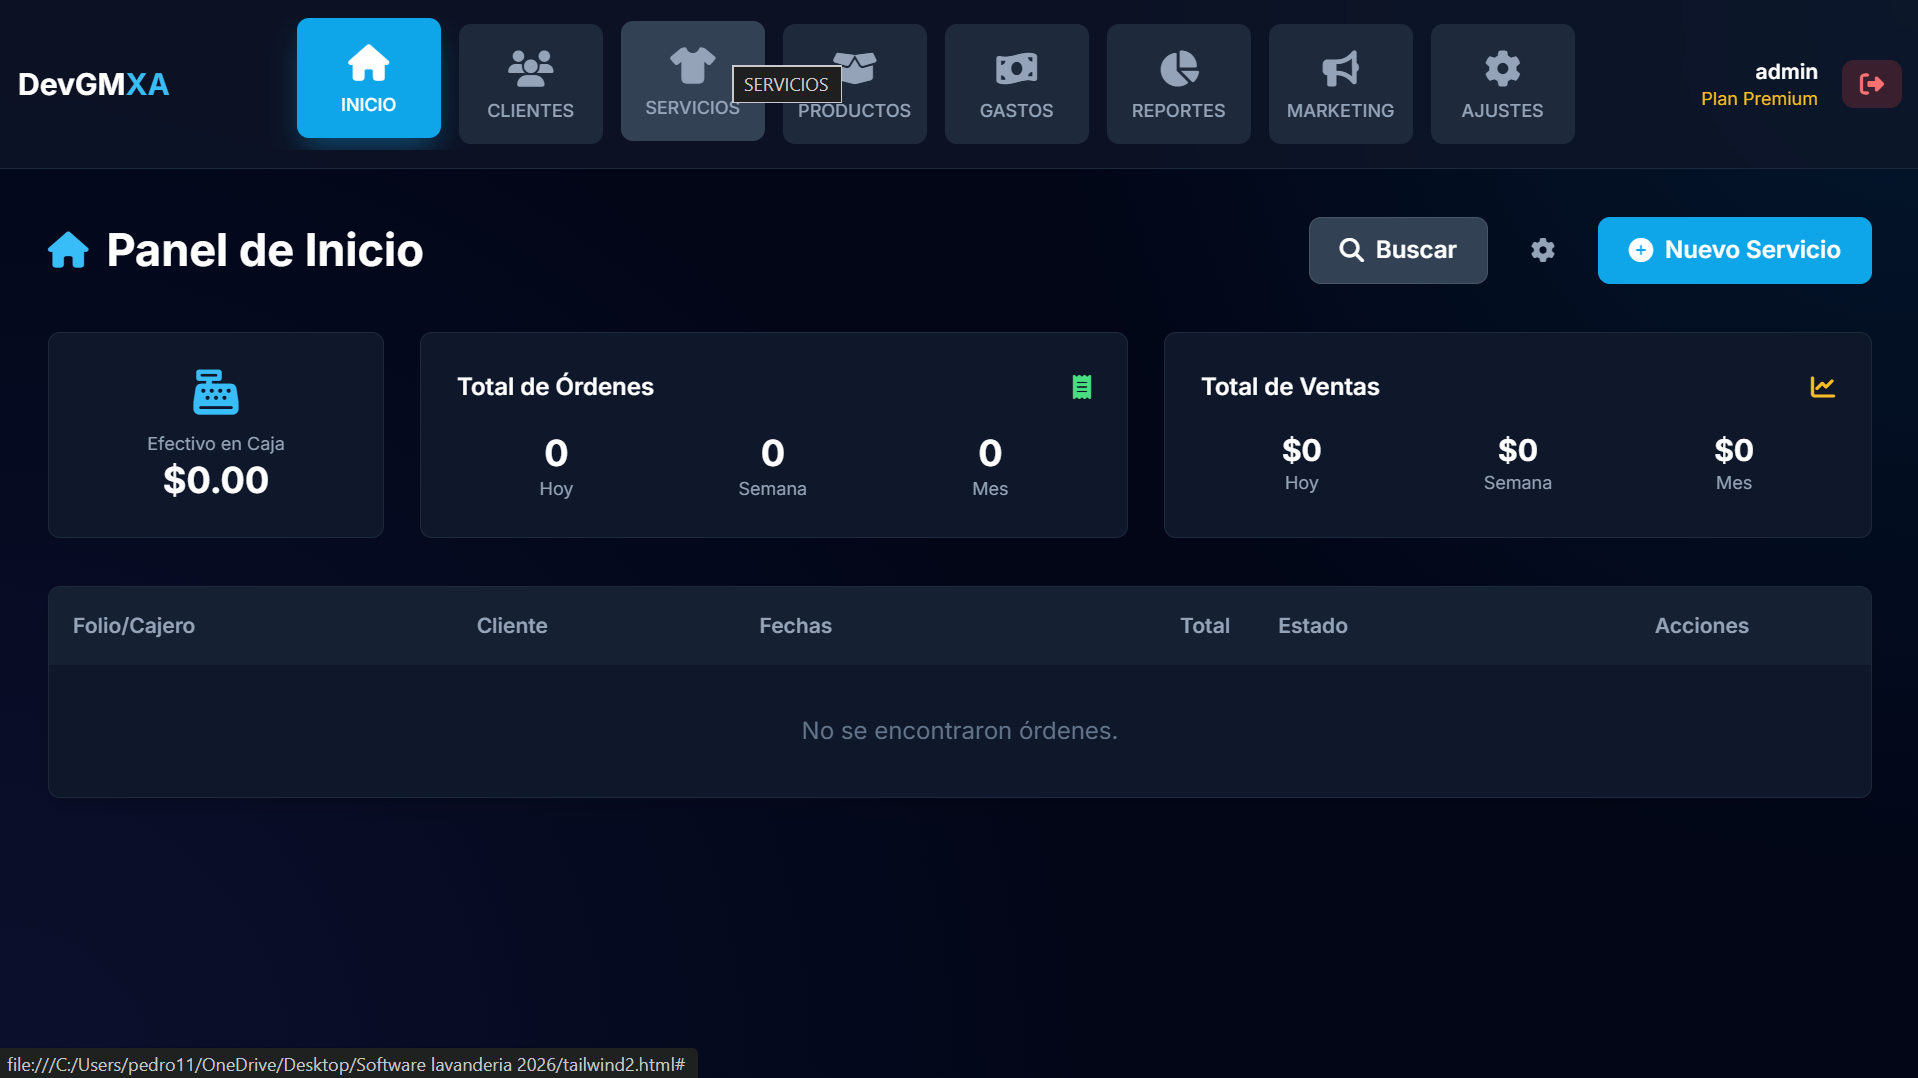Click the Mes sales amount
This screenshot has width=1918, height=1078.
tap(1733, 451)
